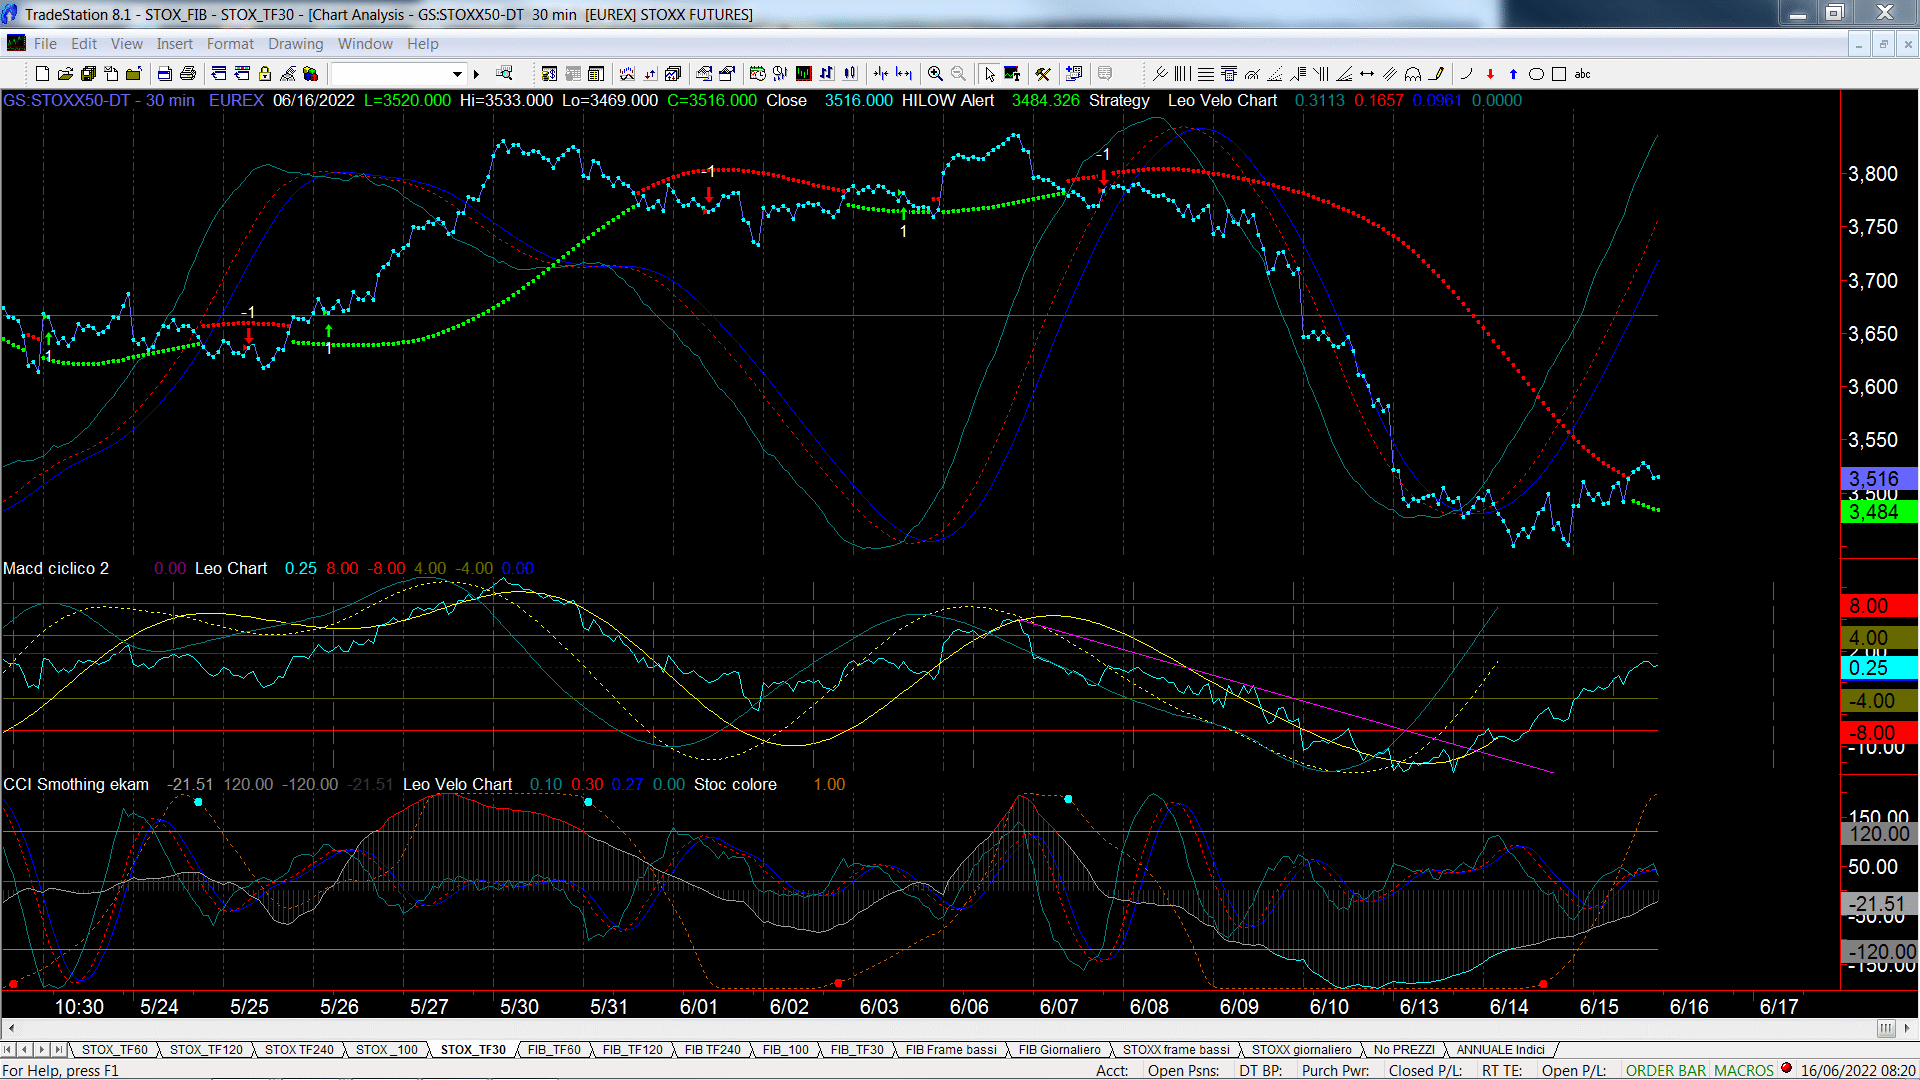Click the padlock icon in toolbar

(265, 74)
